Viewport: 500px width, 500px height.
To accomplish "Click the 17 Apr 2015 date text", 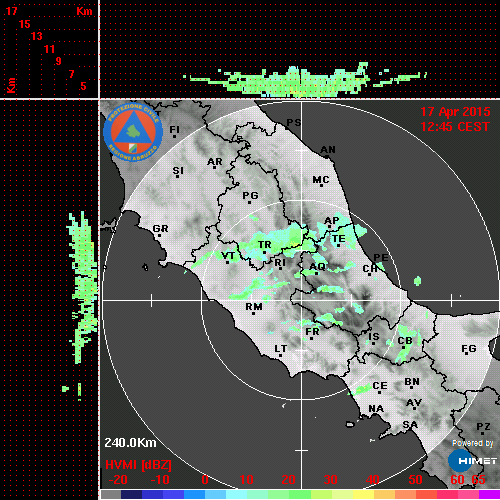I will click(x=455, y=112).
